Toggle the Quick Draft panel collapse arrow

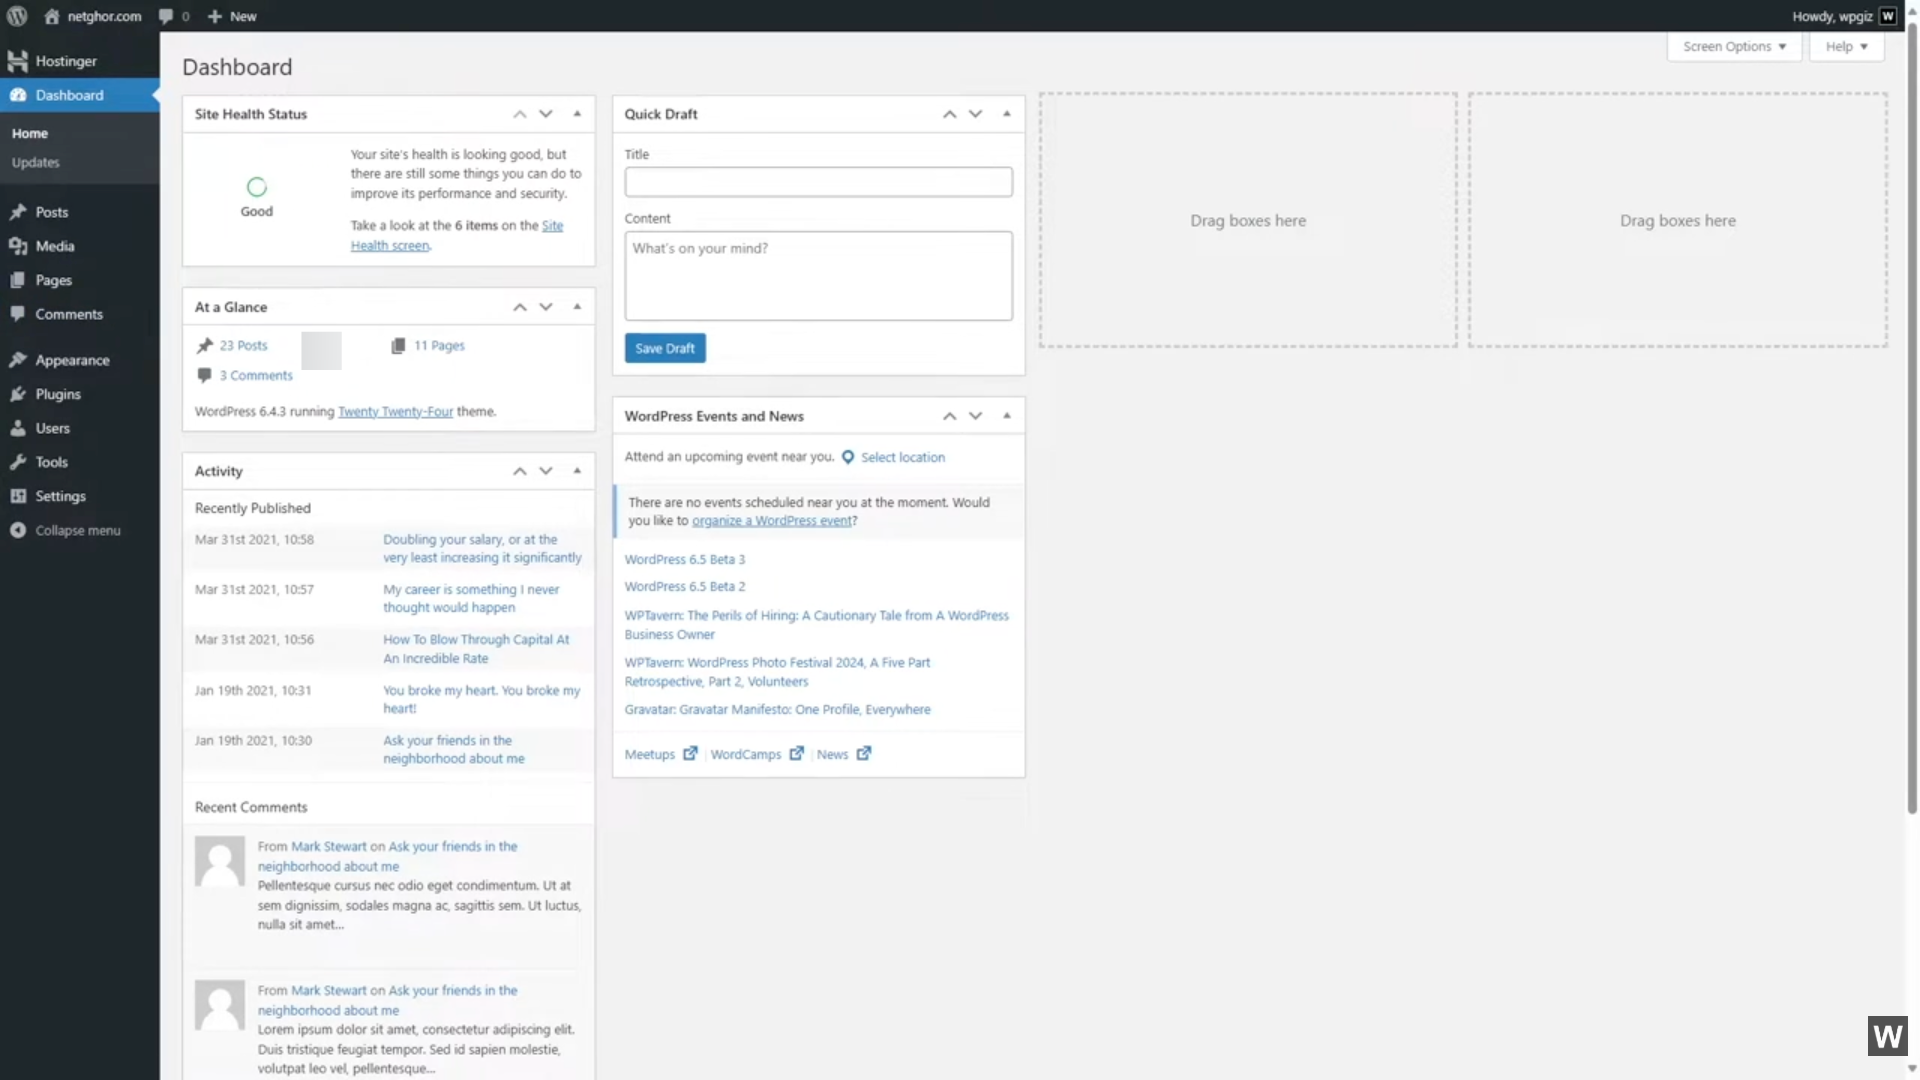pos(1007,114)
